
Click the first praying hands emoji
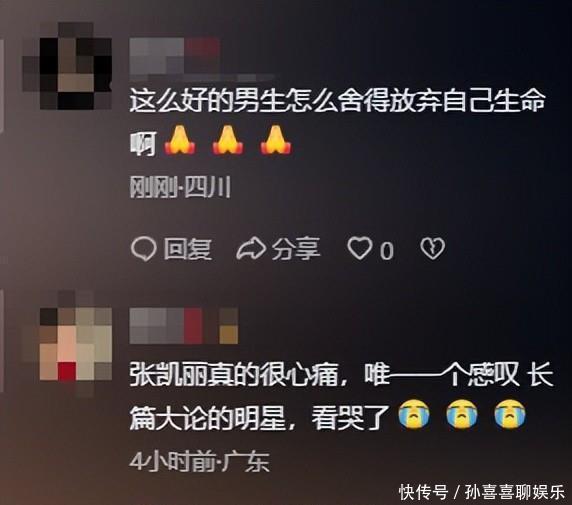coord(180,140)
